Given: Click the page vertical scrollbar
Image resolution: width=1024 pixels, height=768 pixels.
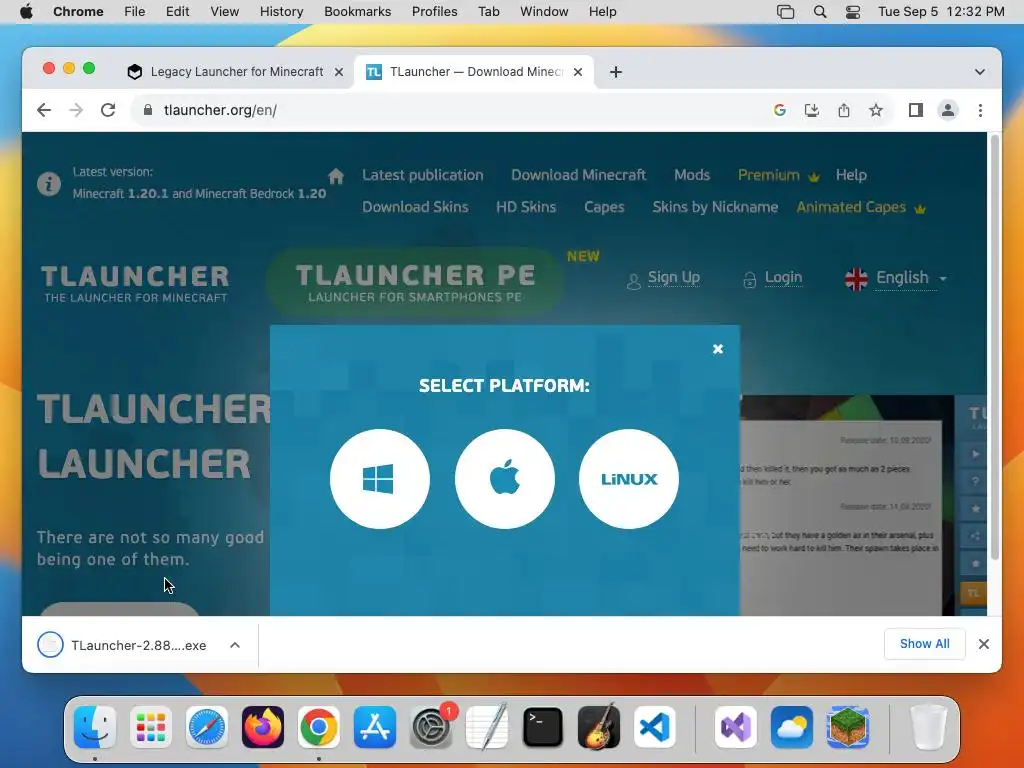Looking at the screenshot, I should click(x=995, y=346).
